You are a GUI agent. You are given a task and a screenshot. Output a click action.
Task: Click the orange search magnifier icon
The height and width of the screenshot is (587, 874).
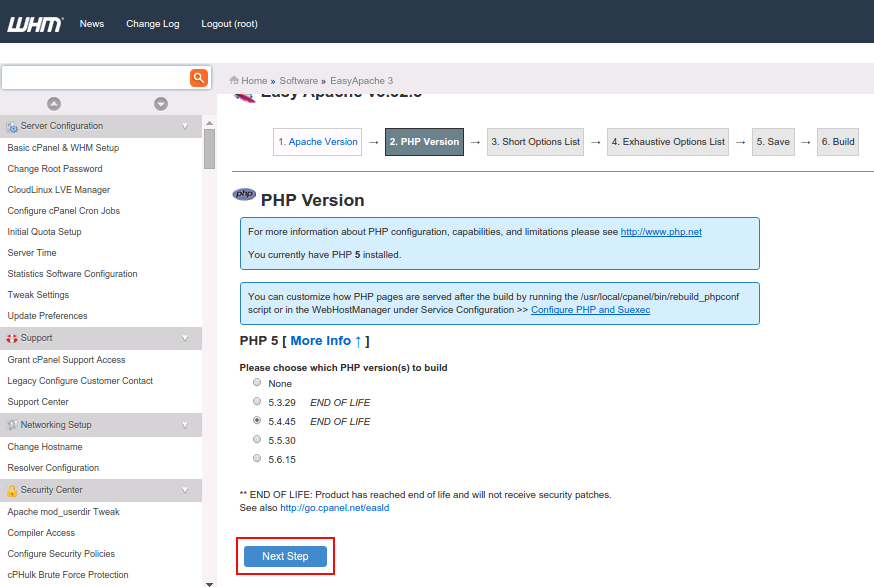click(198, 76)
